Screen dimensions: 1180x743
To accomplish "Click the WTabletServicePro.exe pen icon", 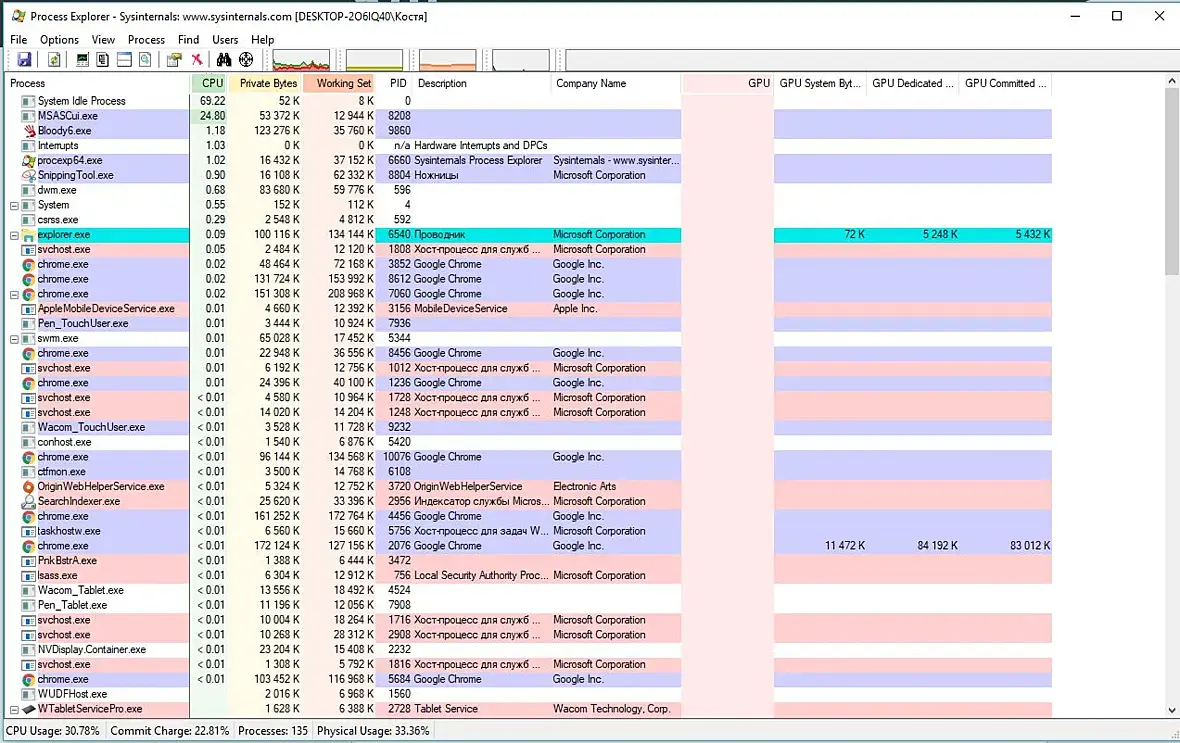I will click(x=29, y=709).
